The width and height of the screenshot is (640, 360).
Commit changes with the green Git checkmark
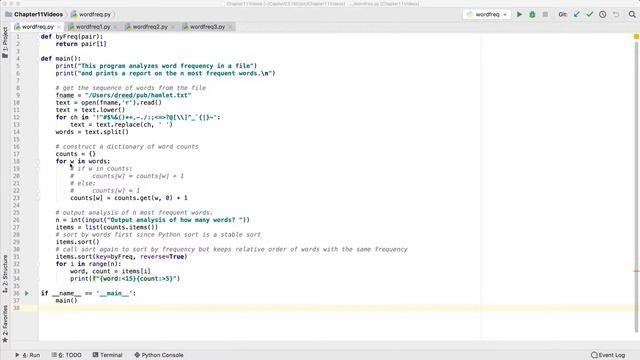tap(590, 14)
